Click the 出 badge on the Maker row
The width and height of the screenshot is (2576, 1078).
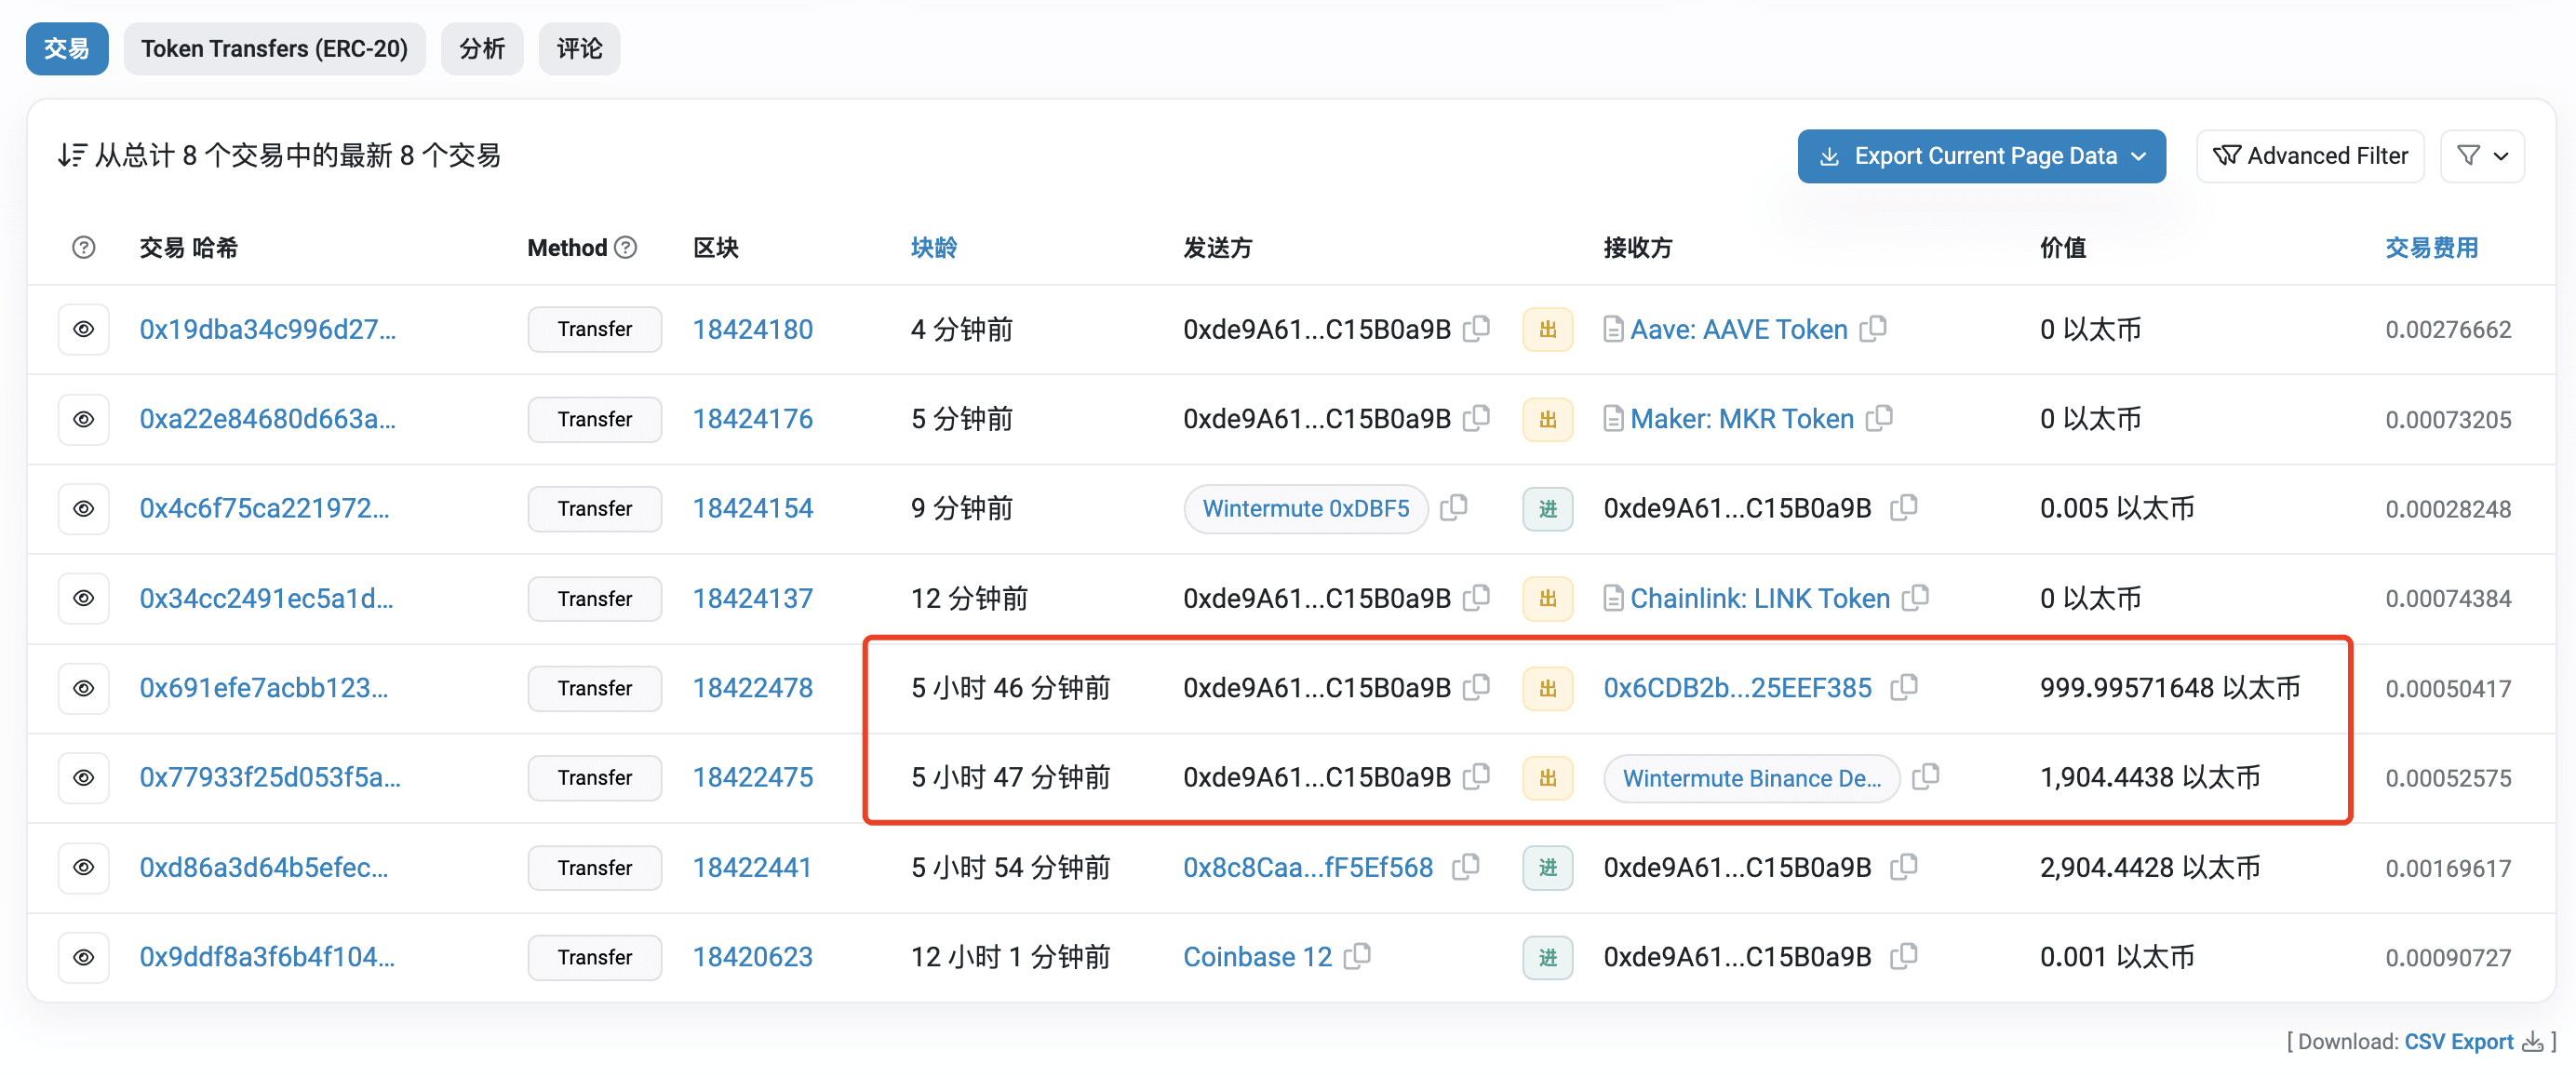pyautogui.click(x=1547, y=419)
